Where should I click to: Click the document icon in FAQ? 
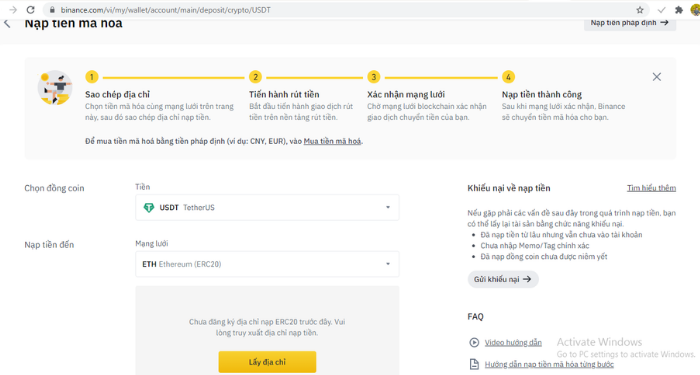point(474,364)
